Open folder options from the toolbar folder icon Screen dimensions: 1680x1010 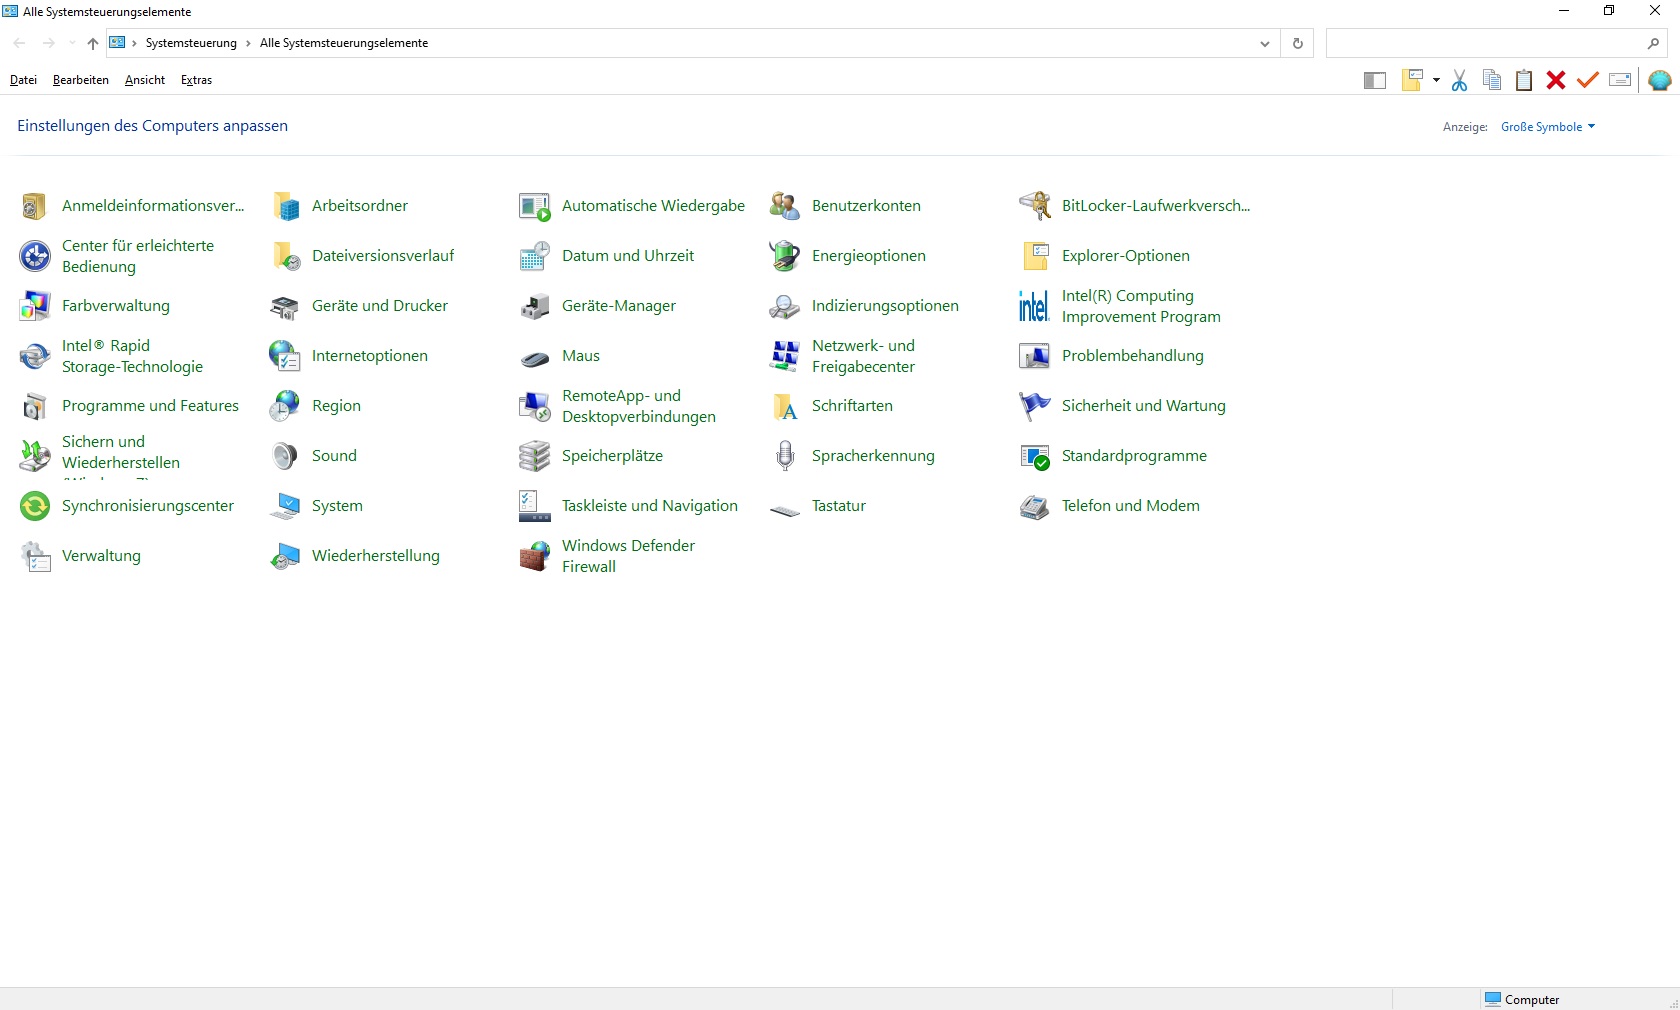(x=1412, y=80)
